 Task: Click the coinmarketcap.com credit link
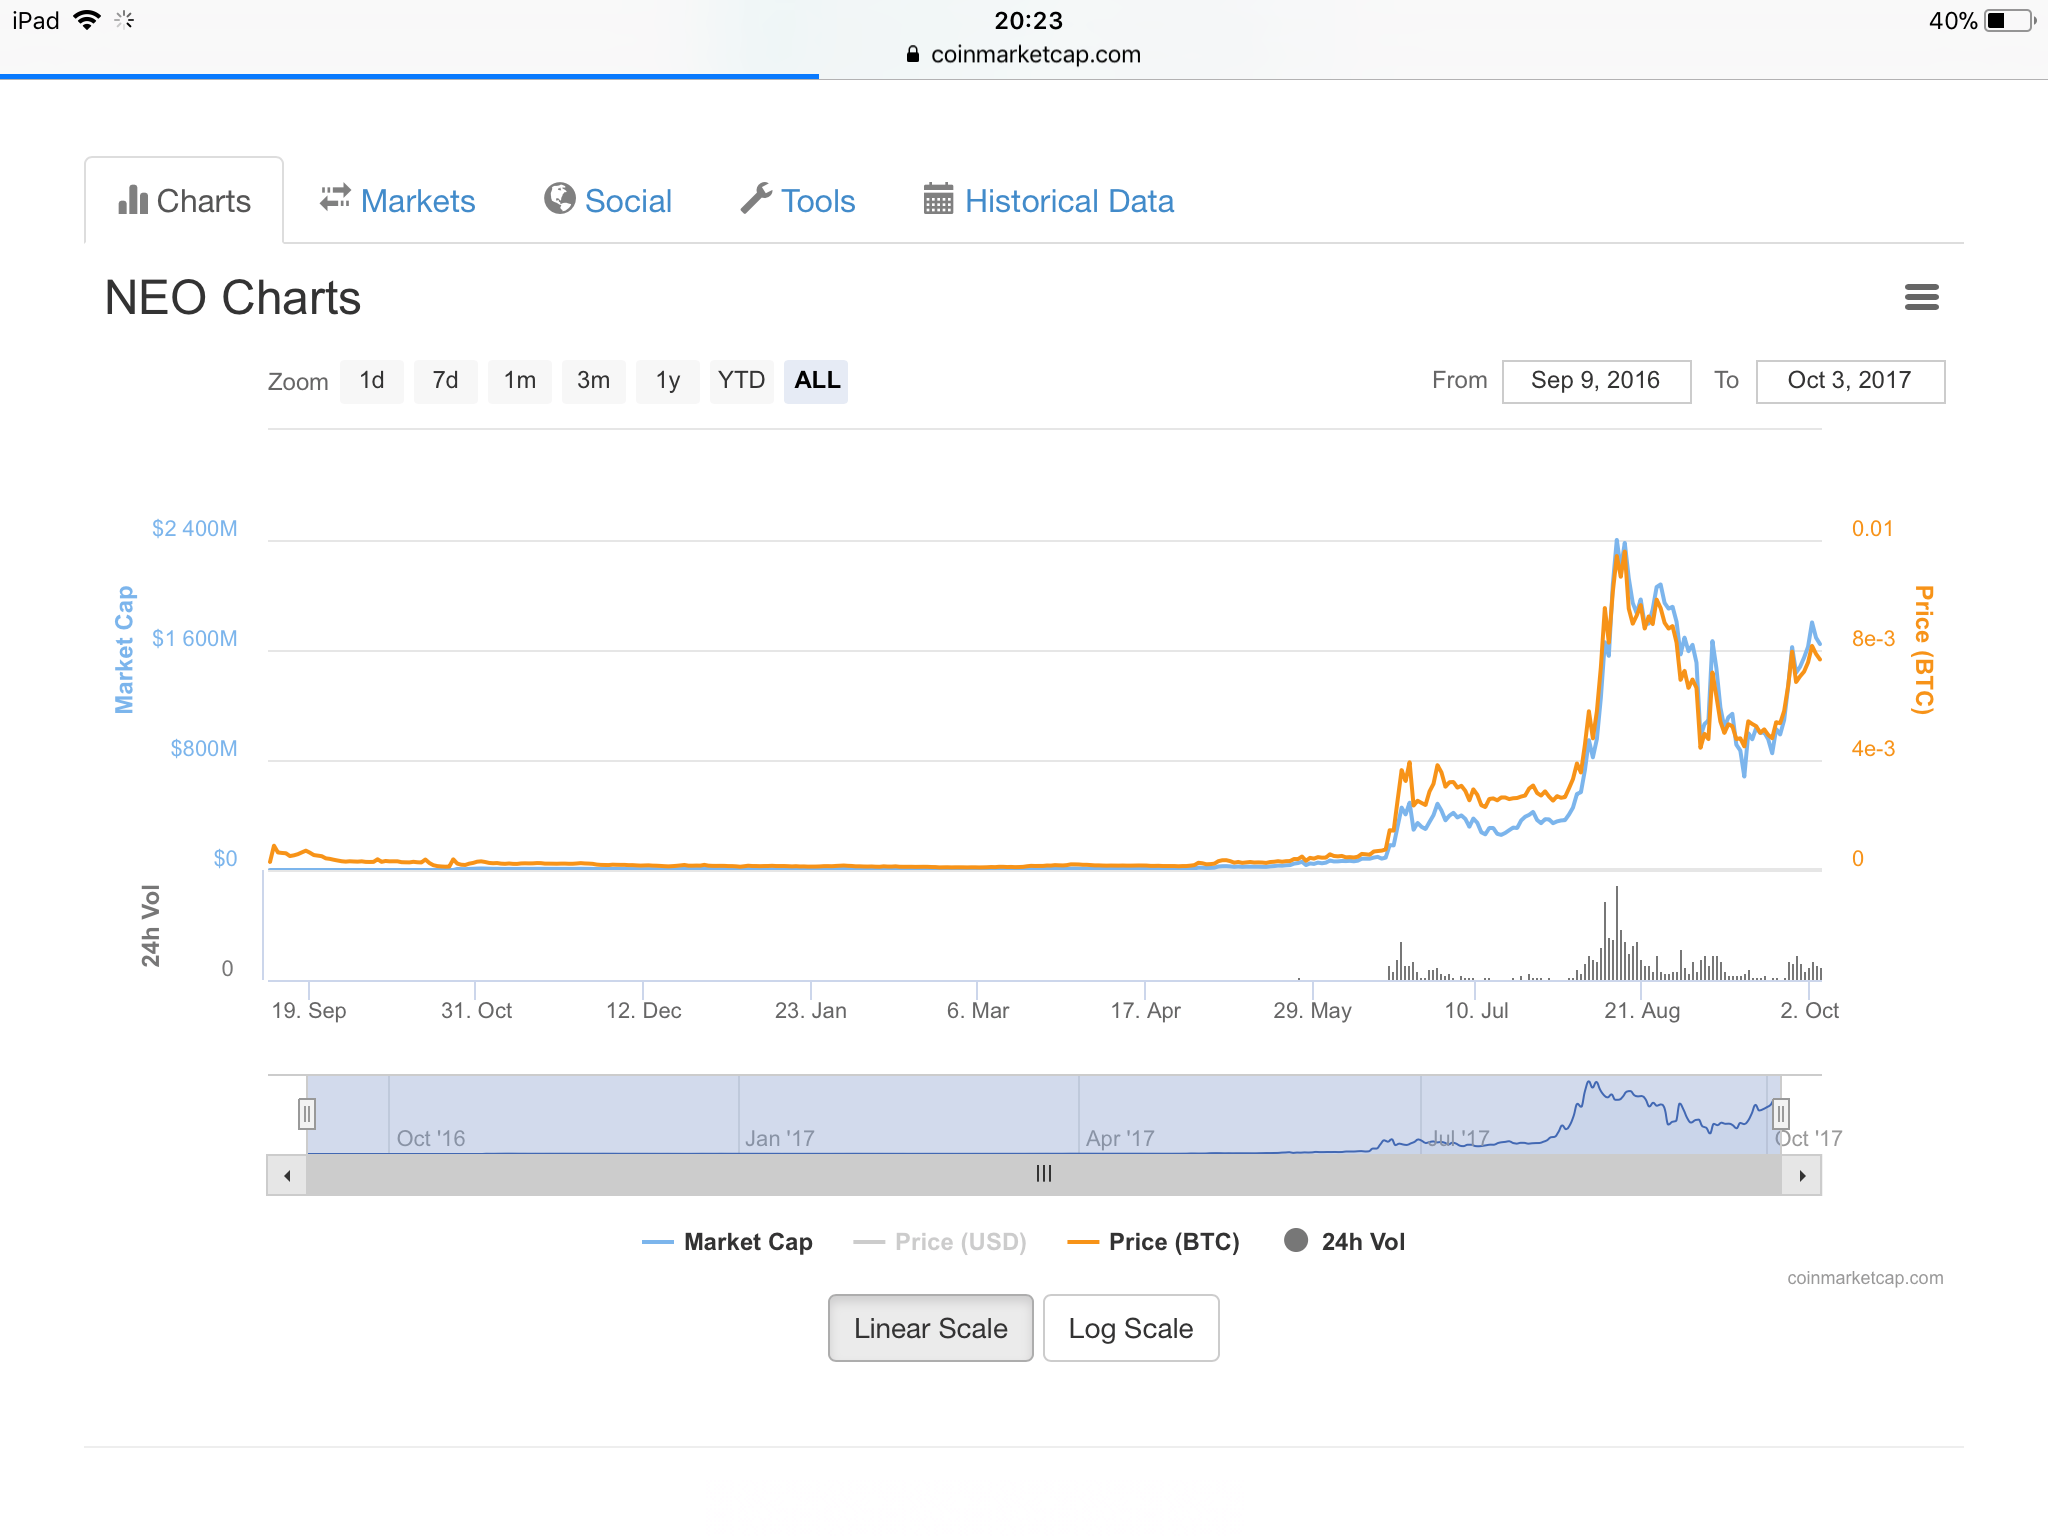(1865, 1278)
